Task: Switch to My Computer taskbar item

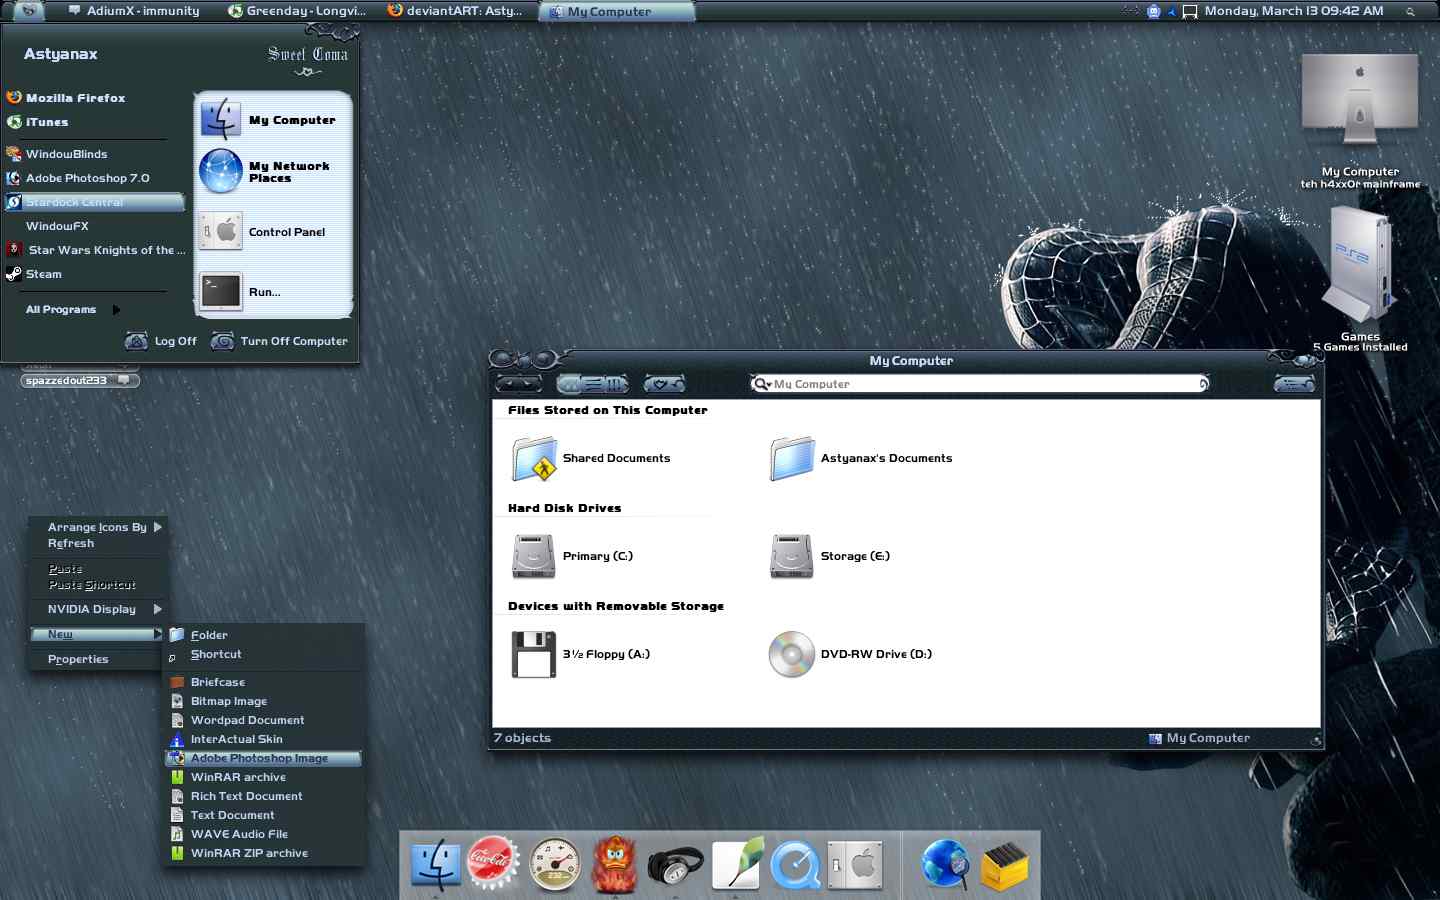Action: pyautogui.click(x=617, y=11)
